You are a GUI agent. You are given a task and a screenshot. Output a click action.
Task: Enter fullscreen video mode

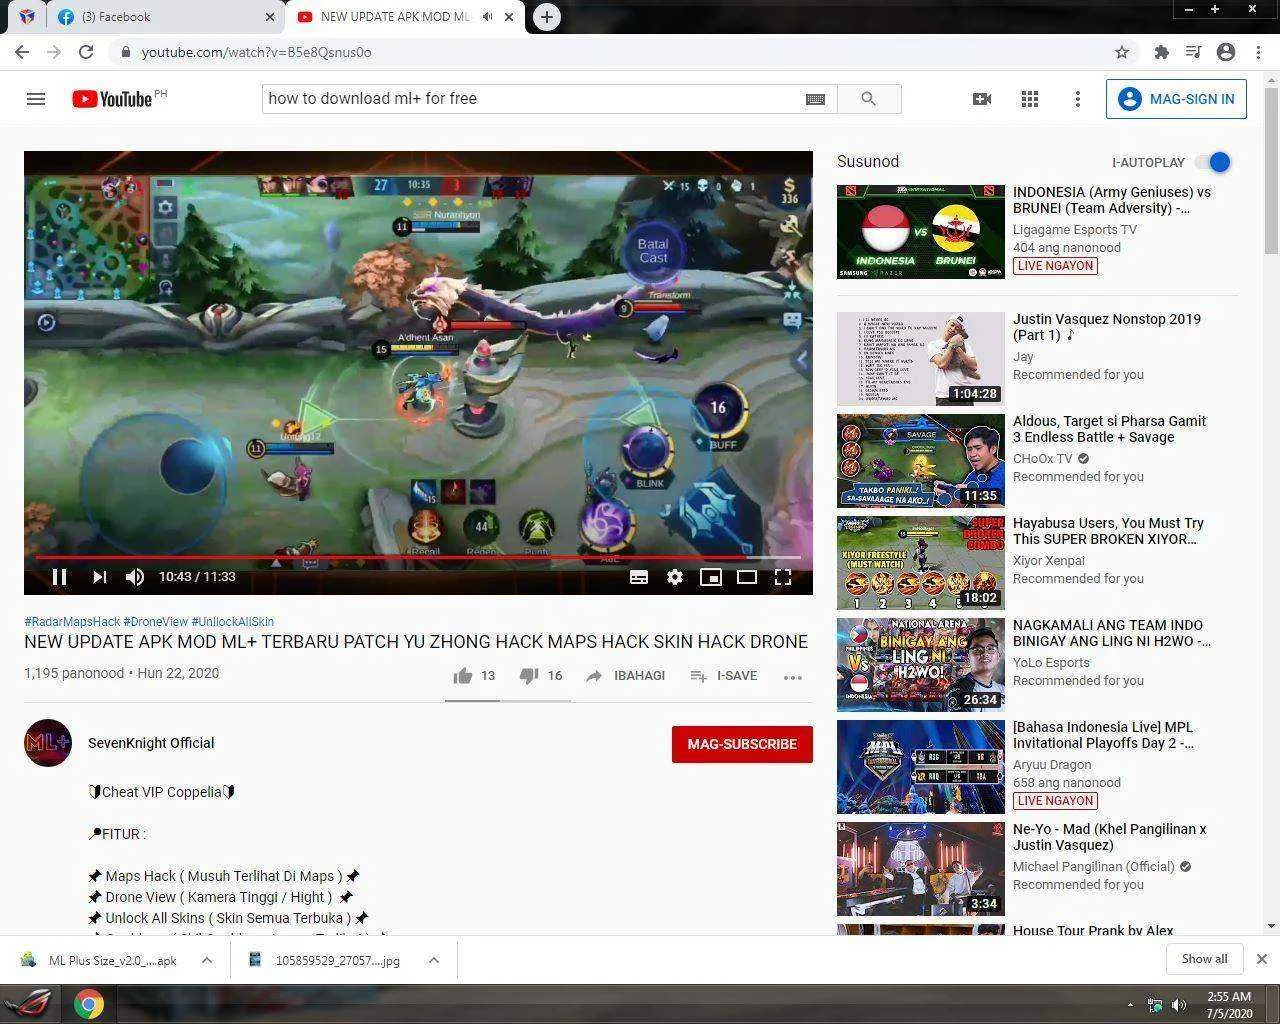(783, 577)
